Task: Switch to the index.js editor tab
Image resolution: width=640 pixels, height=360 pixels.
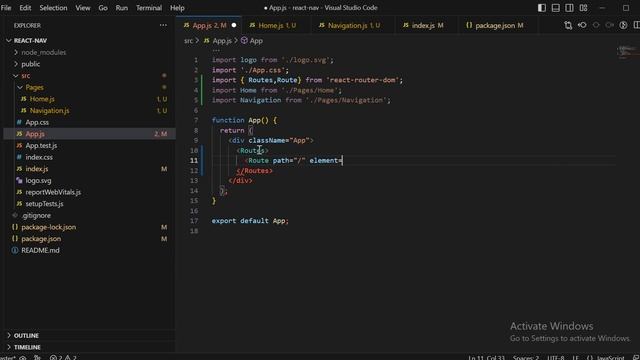Action: [427, 25]
